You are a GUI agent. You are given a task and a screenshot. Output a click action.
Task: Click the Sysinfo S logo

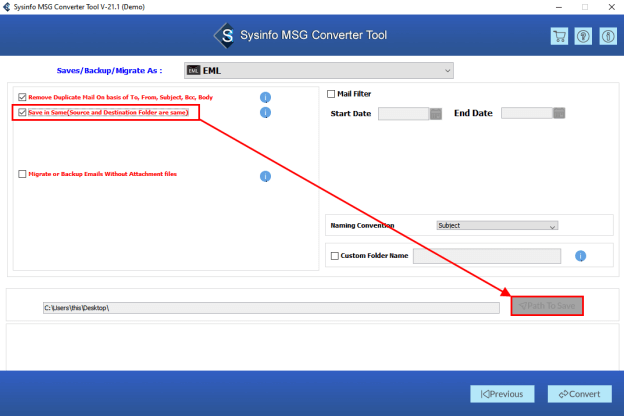click(226, 36)
